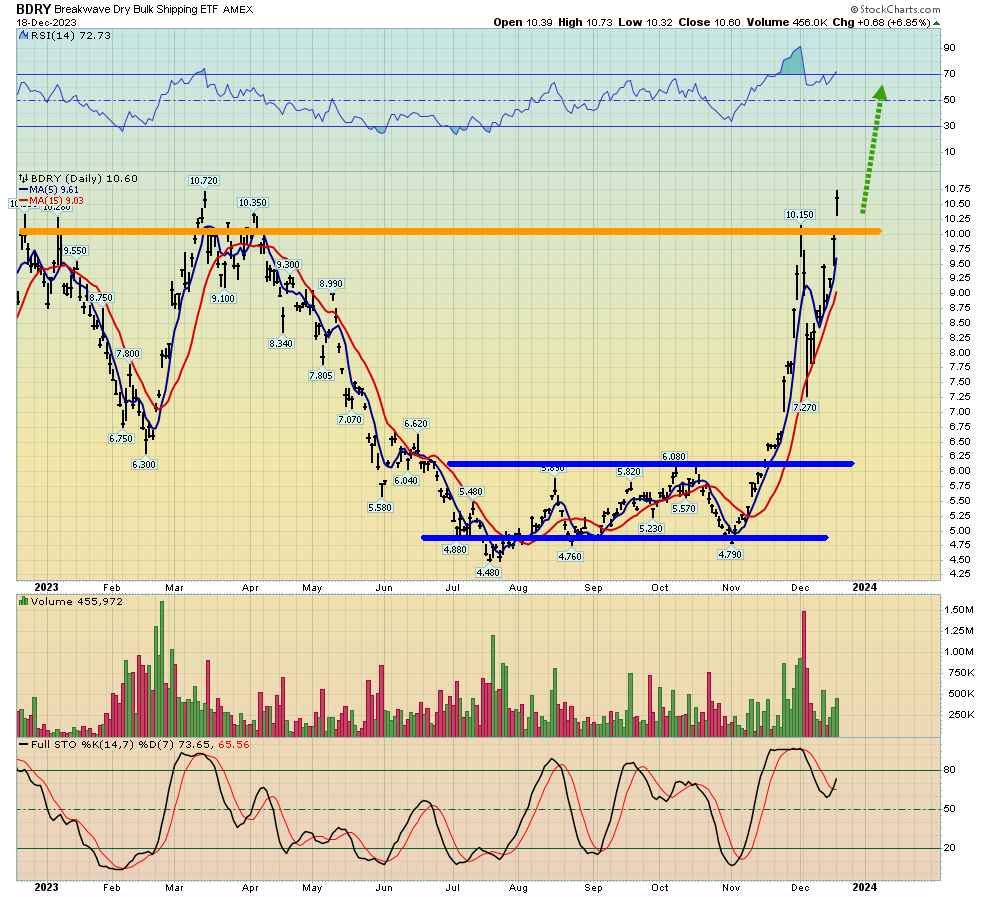The width and height of the screenshot is (990, 897).
Task: Click the AMEX exchange label
Action: tap(237, 9)
